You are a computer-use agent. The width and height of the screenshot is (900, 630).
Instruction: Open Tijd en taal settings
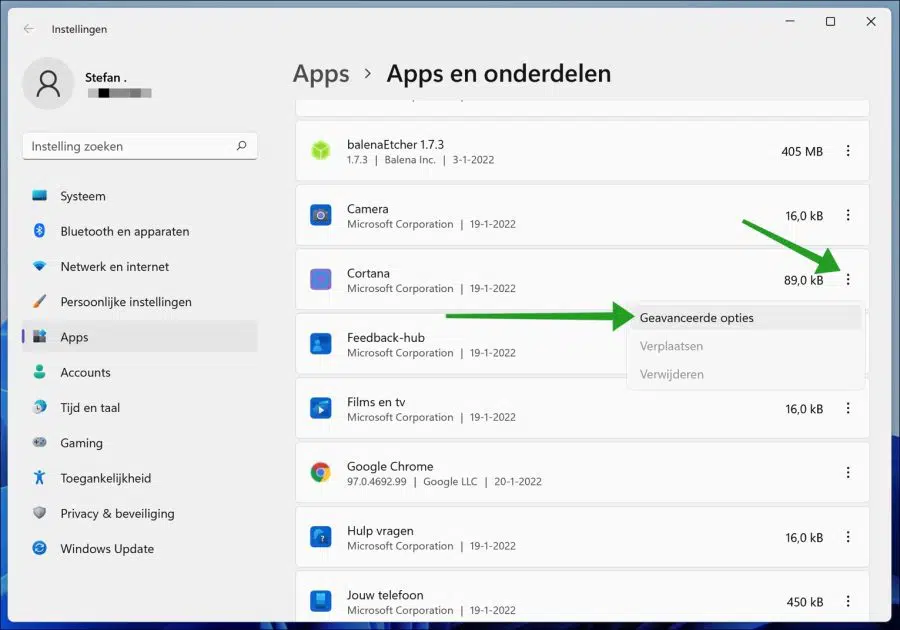coord(140,407)
